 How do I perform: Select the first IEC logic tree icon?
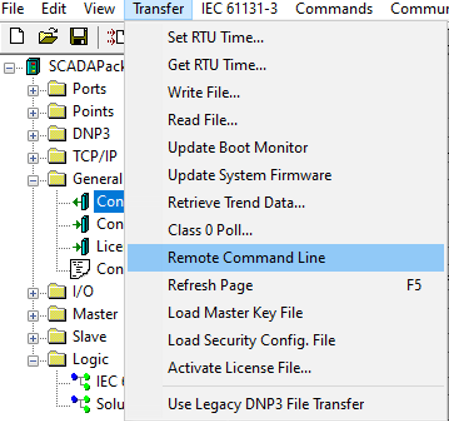click(81, 381)
